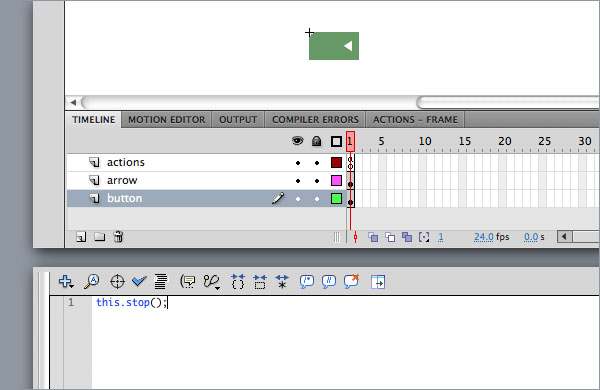Check syntax with the blue checkmark
600x390 pixels.
point(139,282)
